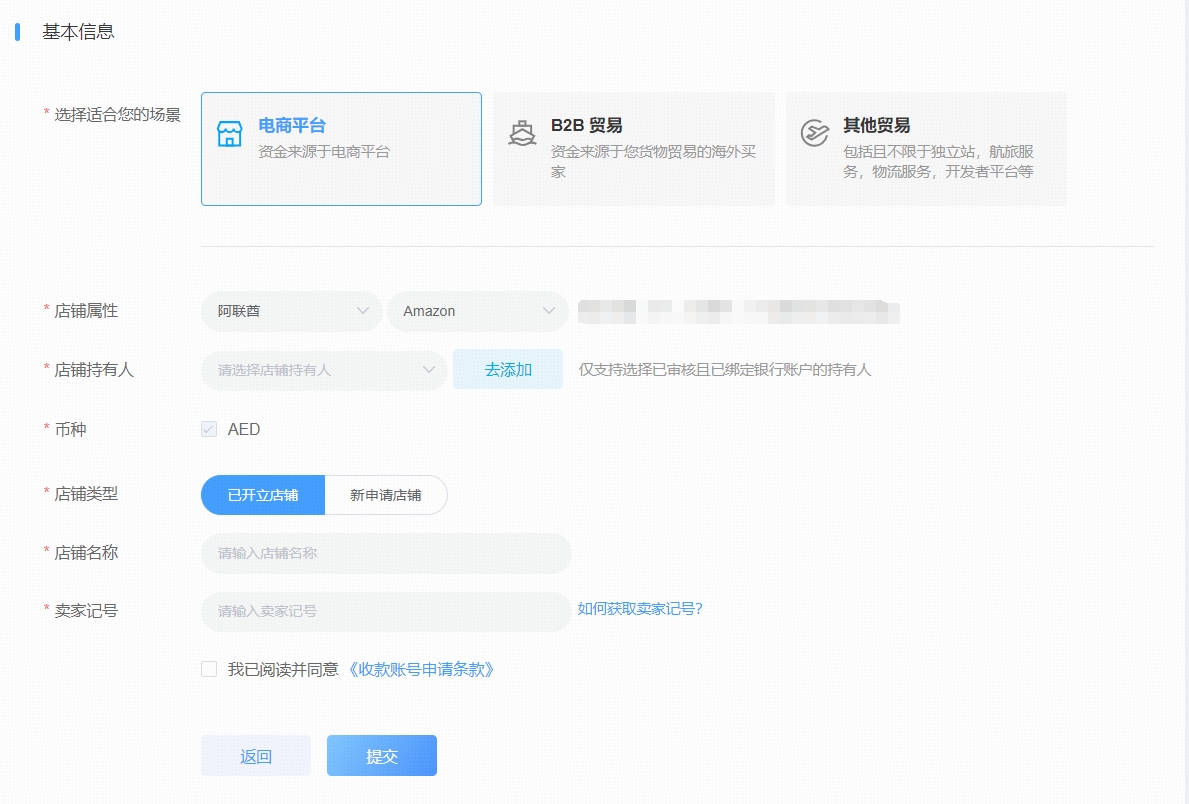Toggle the AED currency checkbox

210,429
